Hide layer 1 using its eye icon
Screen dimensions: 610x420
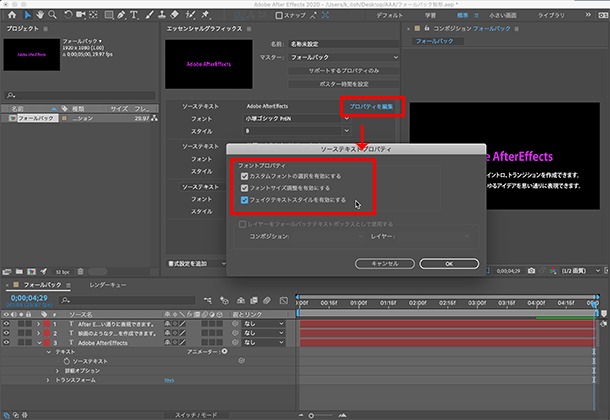click(x=6, y=324)
